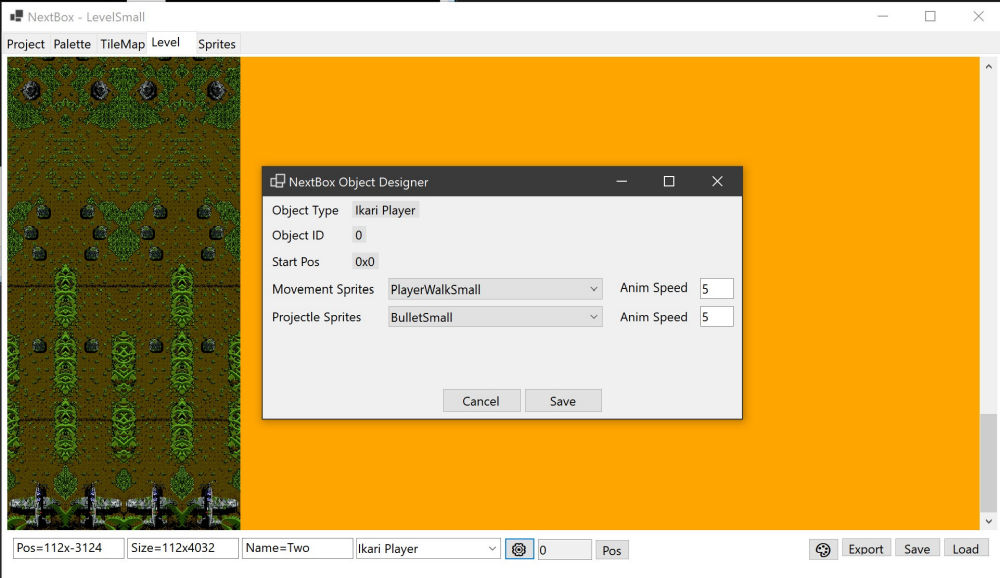Click the Ikari Player object type value
The width and height of the screenshot is (1000, 578).
pyautogui.click(x=385, y=210)
